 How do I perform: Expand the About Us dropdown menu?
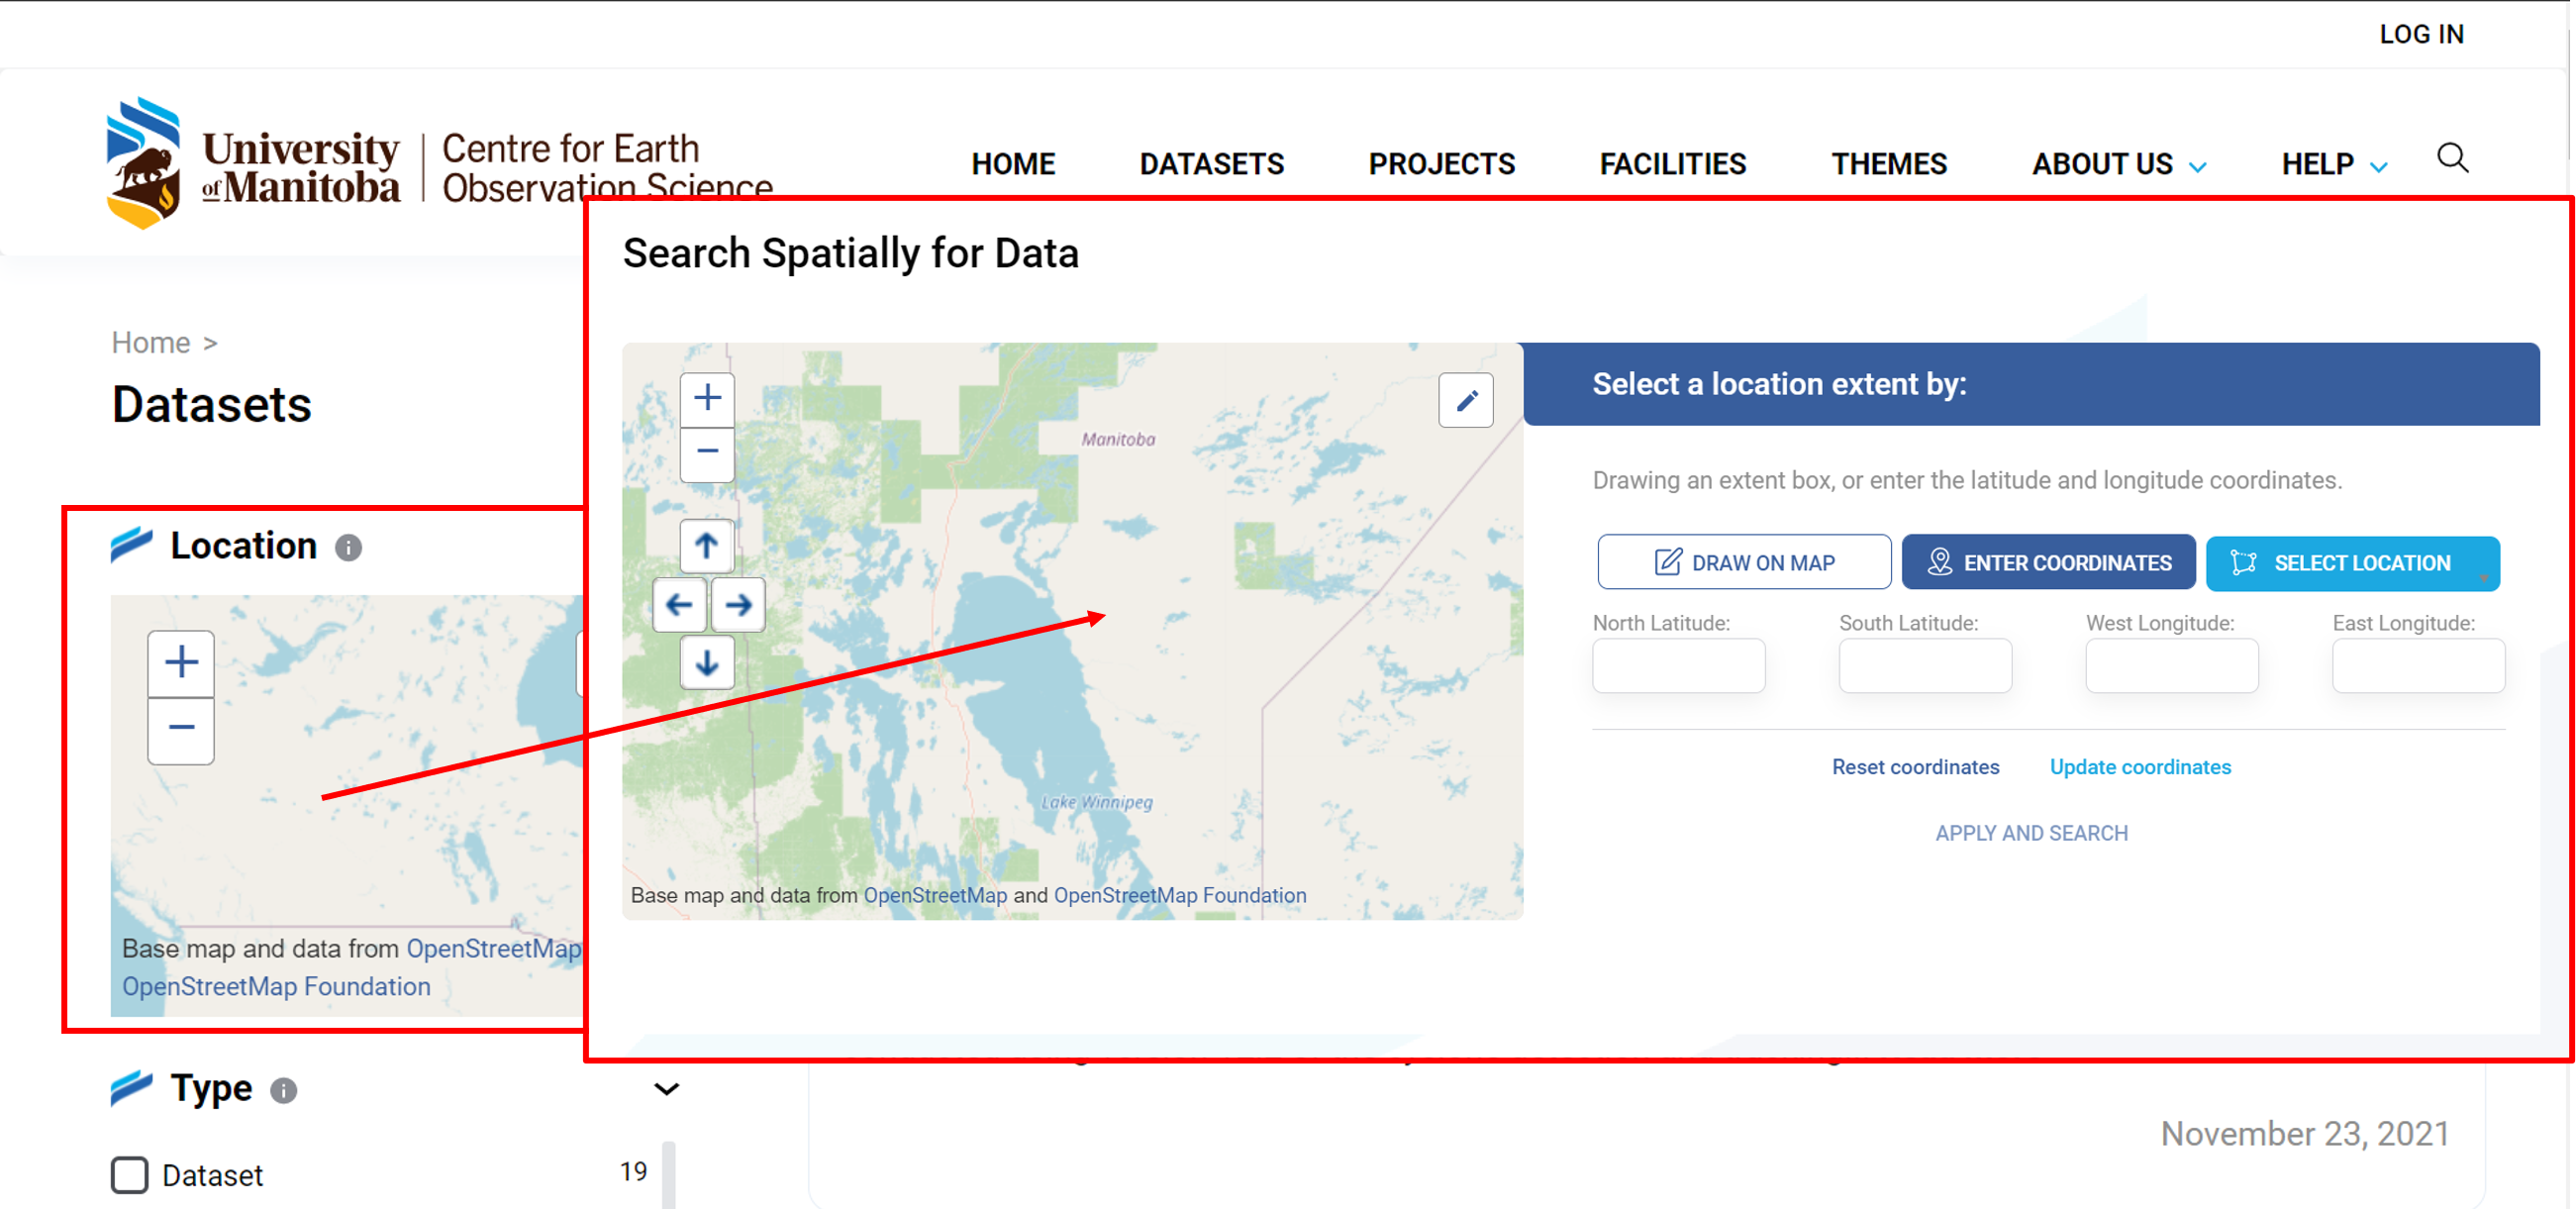(2118, 165)
